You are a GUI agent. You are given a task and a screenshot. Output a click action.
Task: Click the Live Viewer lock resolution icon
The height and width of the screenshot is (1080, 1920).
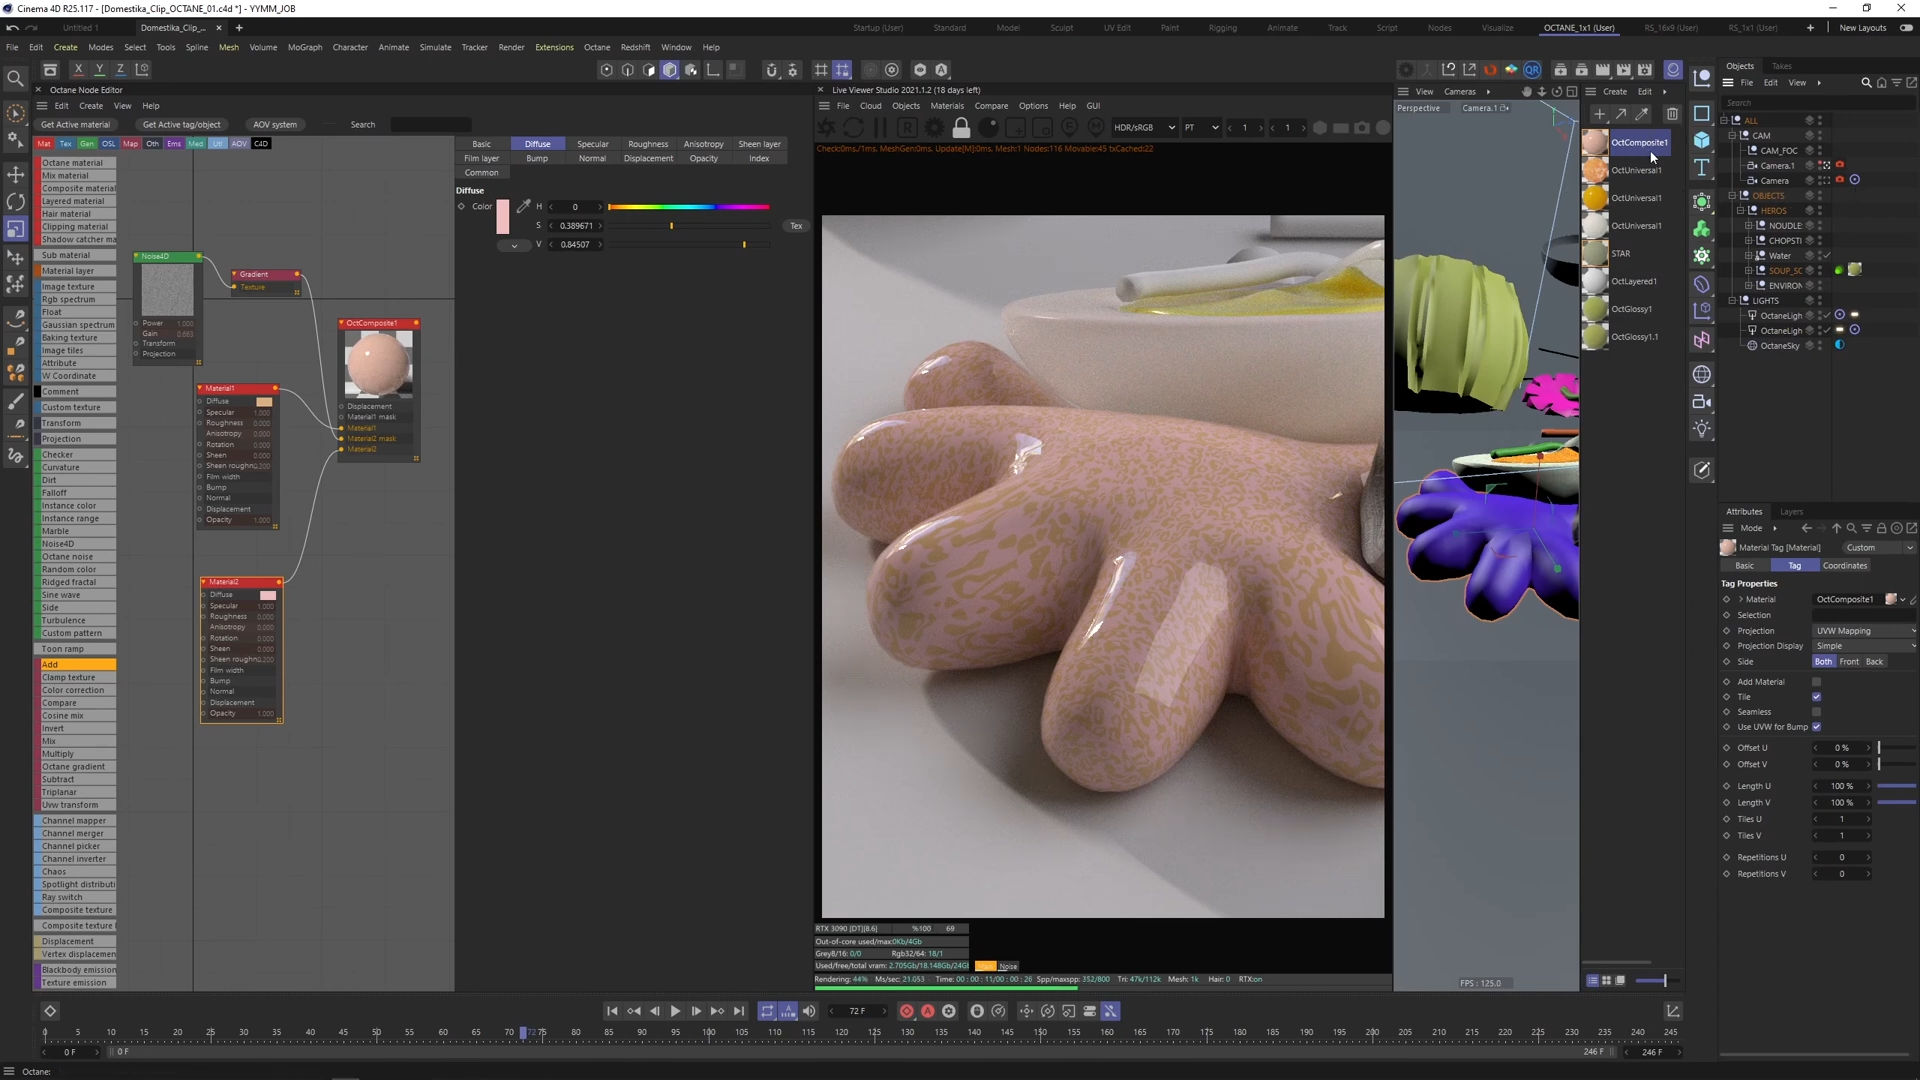point(961,128)
